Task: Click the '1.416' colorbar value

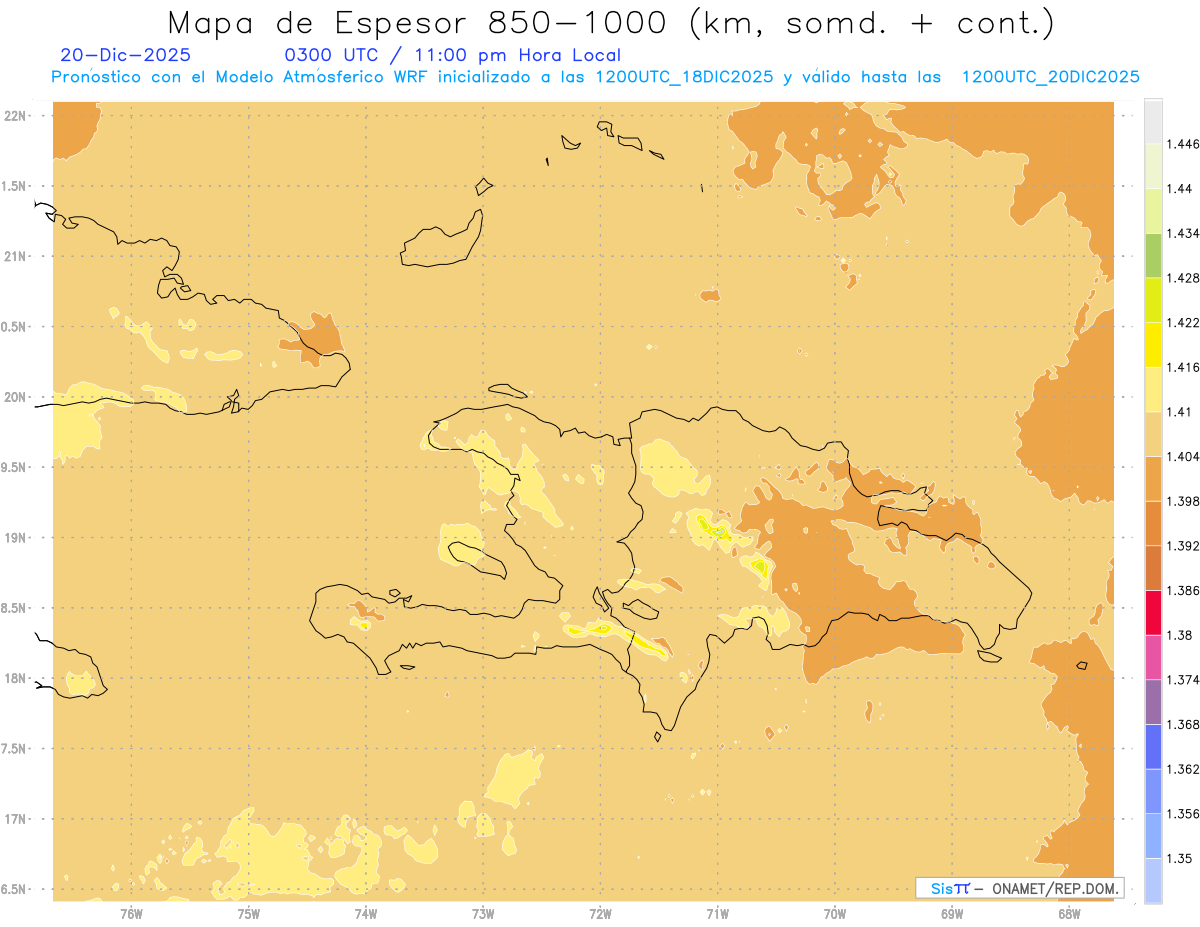Action: 1183,367
